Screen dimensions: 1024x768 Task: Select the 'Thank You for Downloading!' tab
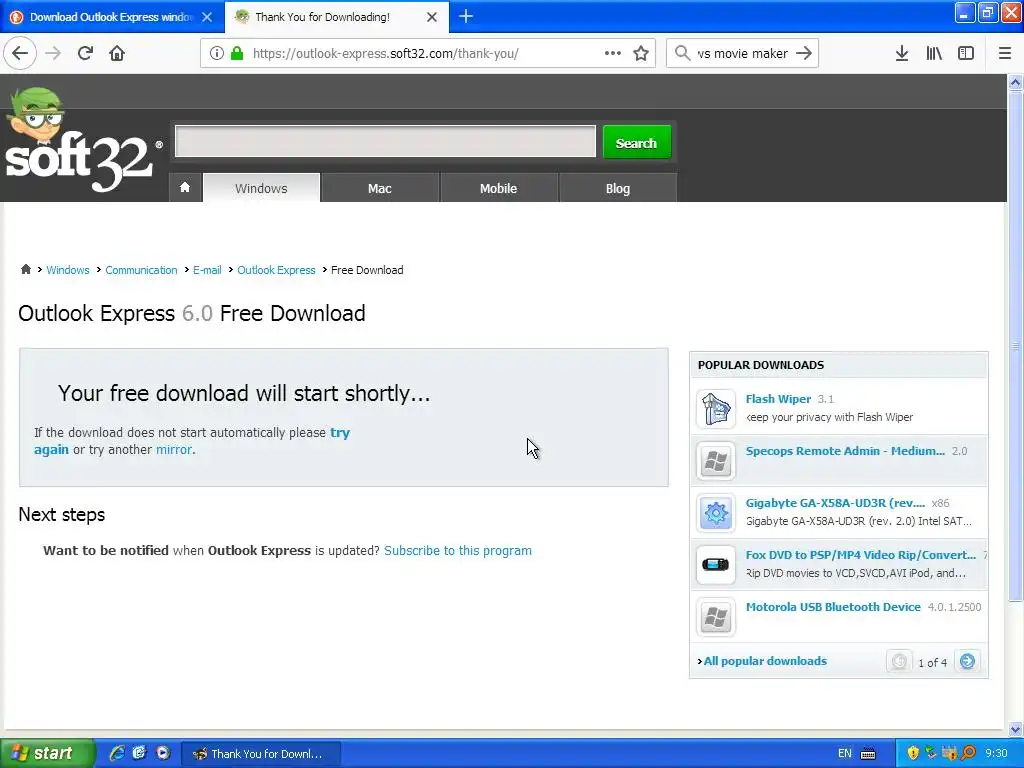(336, 17)
